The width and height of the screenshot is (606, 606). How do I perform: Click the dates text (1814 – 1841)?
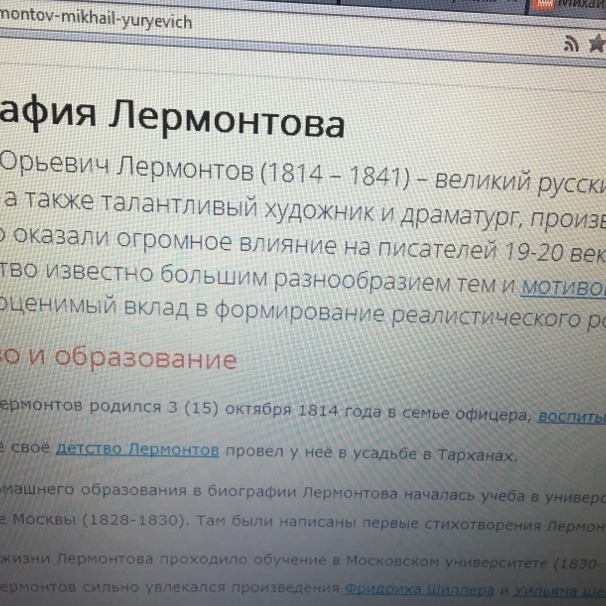335,173
